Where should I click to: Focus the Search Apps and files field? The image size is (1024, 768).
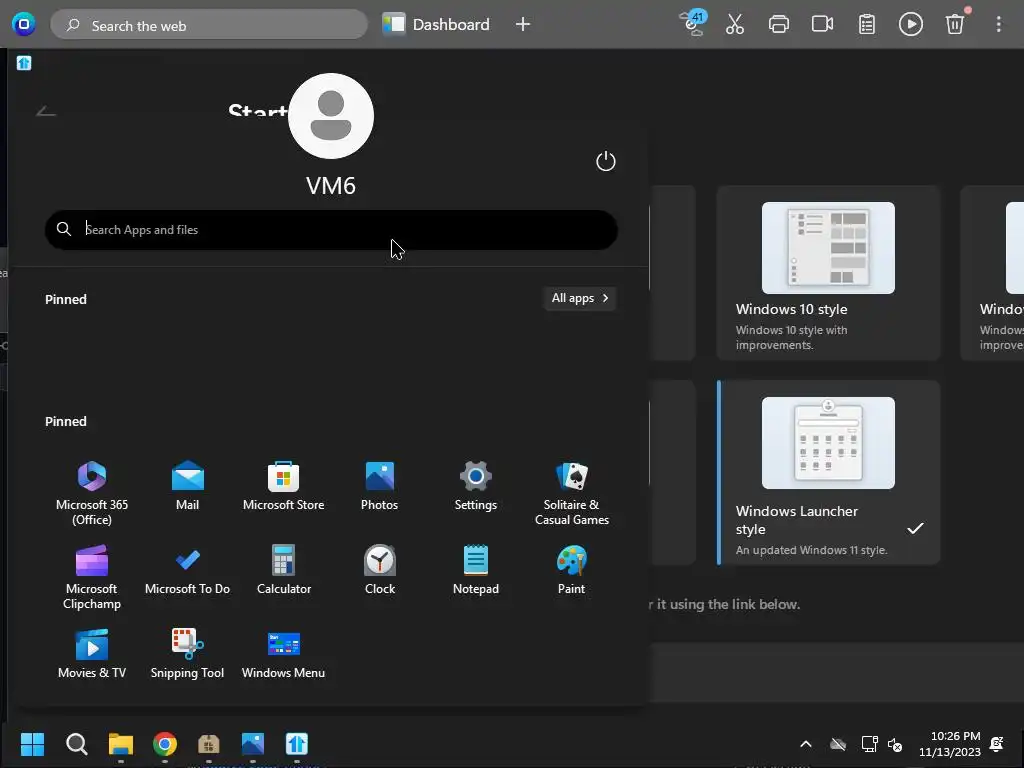(x=331, y=230)
